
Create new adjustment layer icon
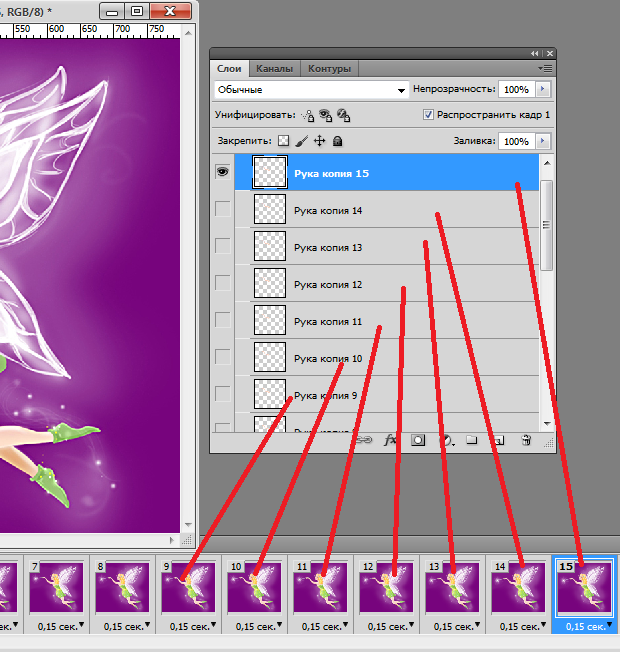coord(446,440)
